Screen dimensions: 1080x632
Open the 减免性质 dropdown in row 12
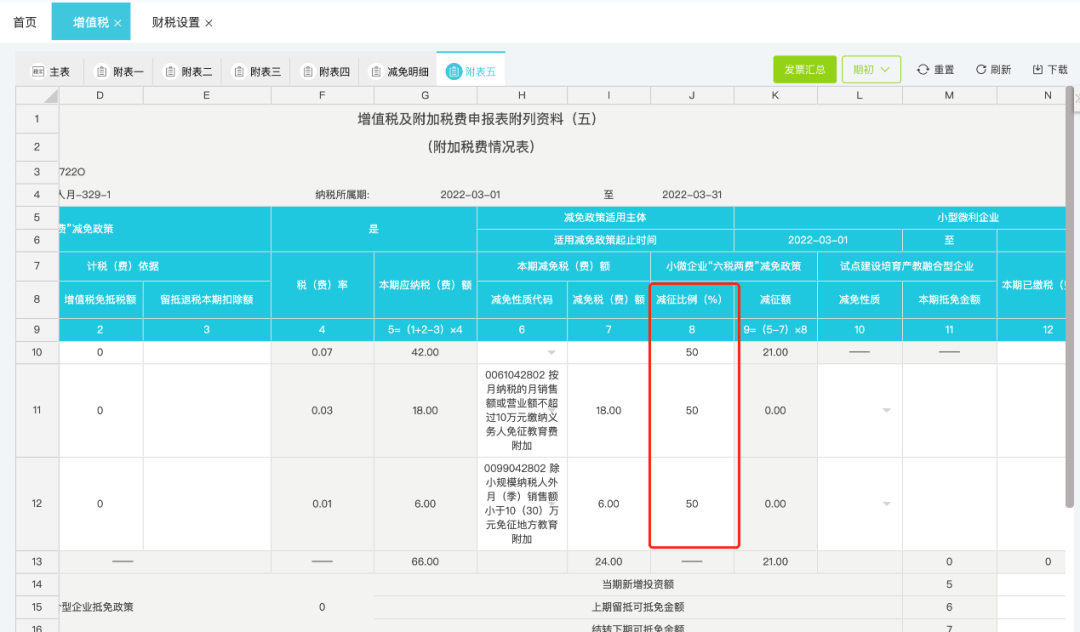click(x=886, y=504)
